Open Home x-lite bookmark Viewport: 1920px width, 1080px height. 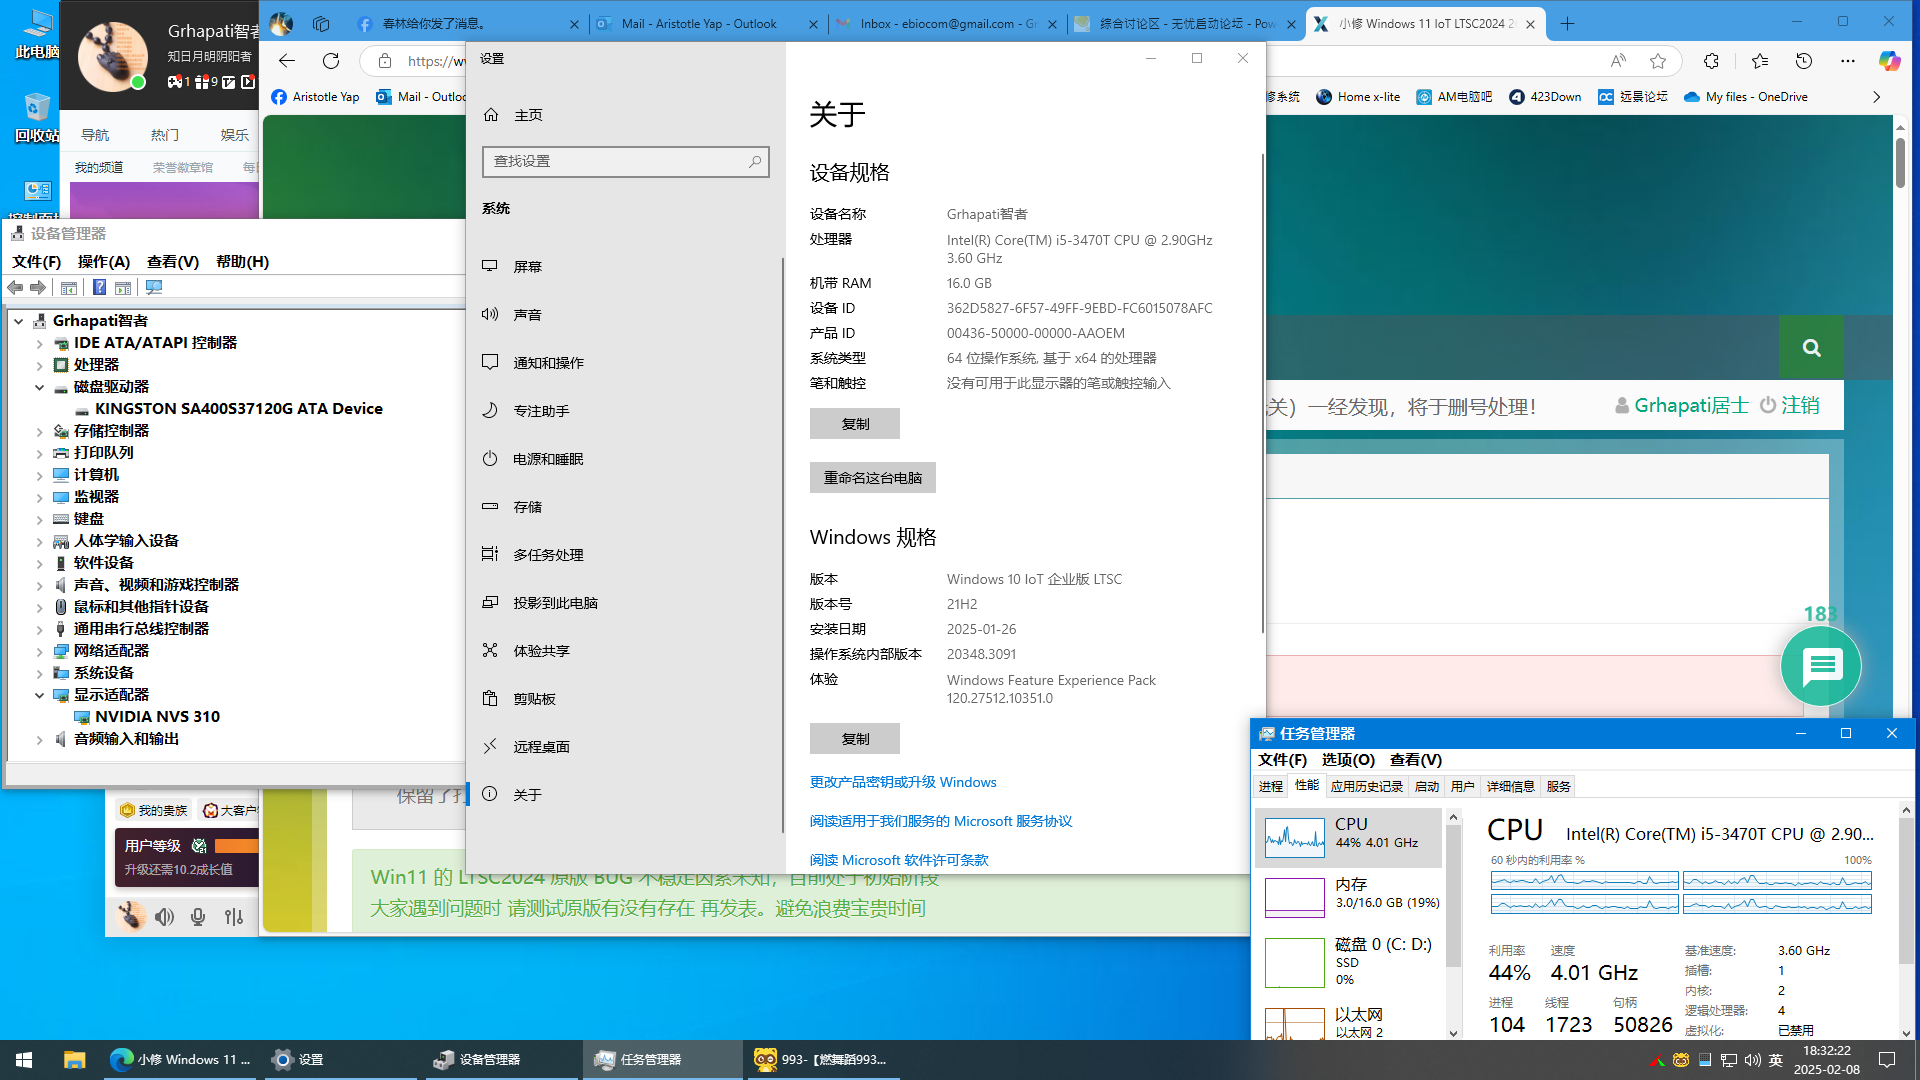[x=1358, y=97]
